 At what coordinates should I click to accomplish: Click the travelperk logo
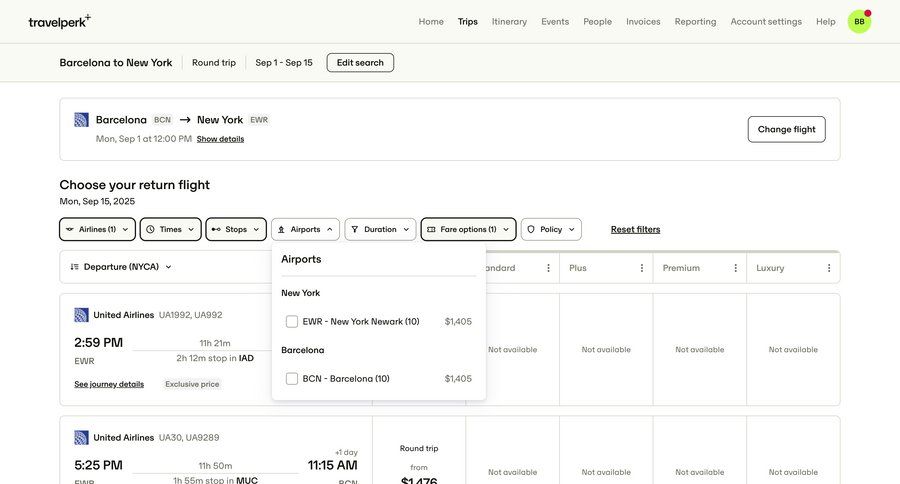59,21
